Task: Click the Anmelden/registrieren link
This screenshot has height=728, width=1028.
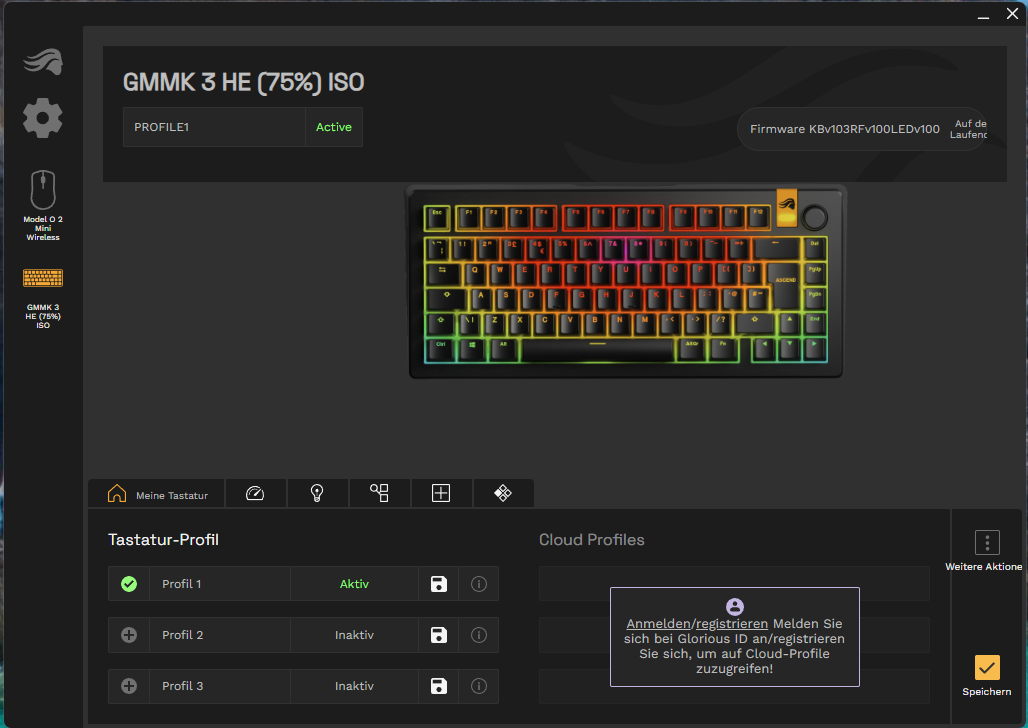Action: click(697, 624)
